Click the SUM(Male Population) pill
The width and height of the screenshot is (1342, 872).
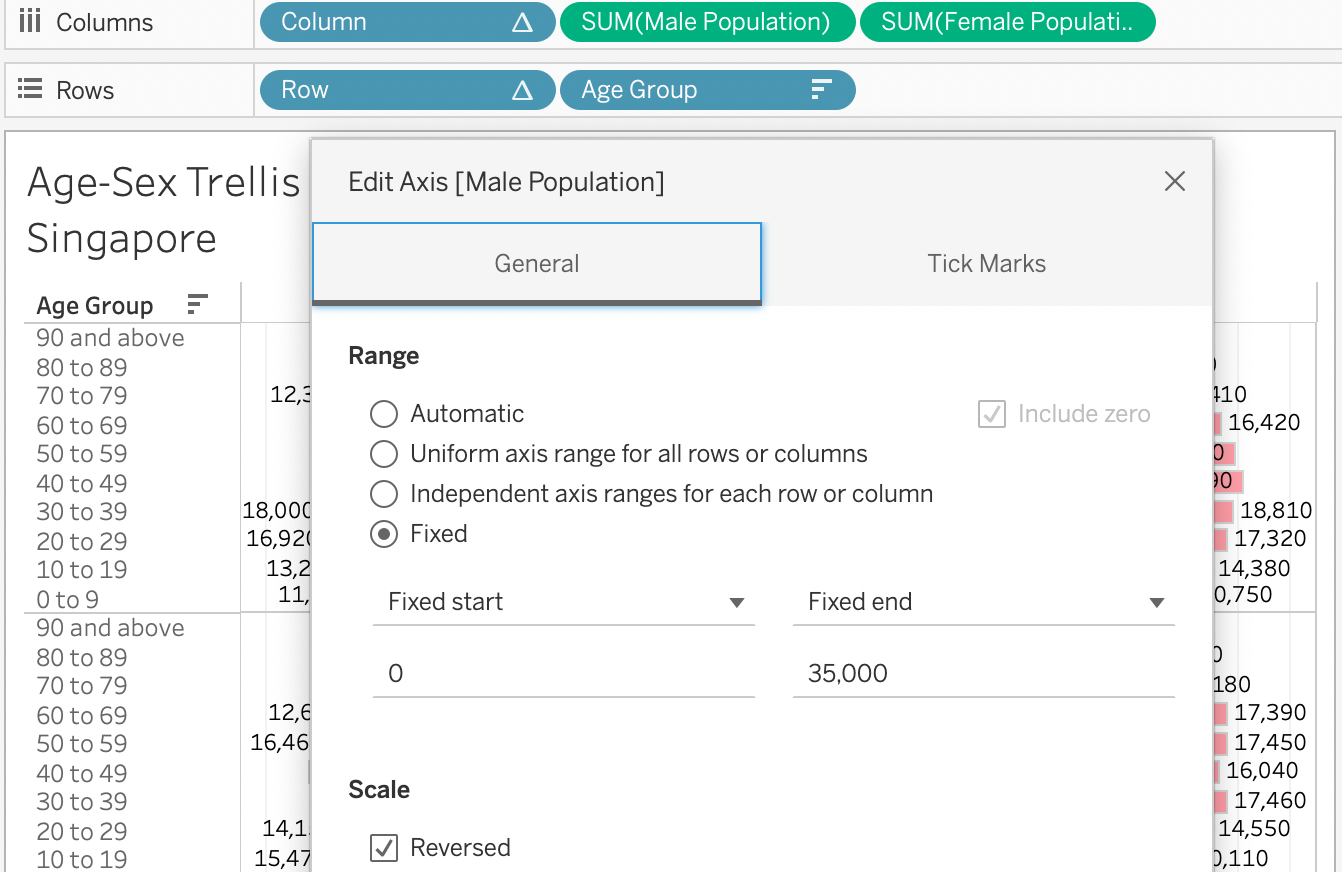pos(706,22)
